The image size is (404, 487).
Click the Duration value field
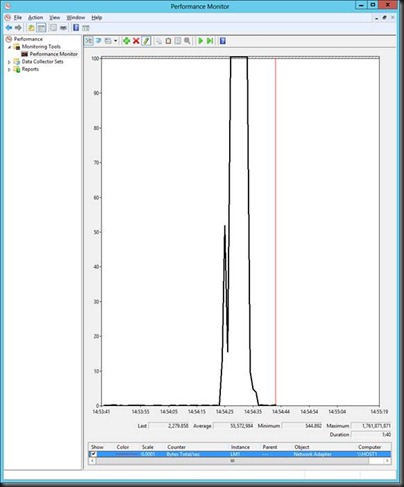coord(371,434)
